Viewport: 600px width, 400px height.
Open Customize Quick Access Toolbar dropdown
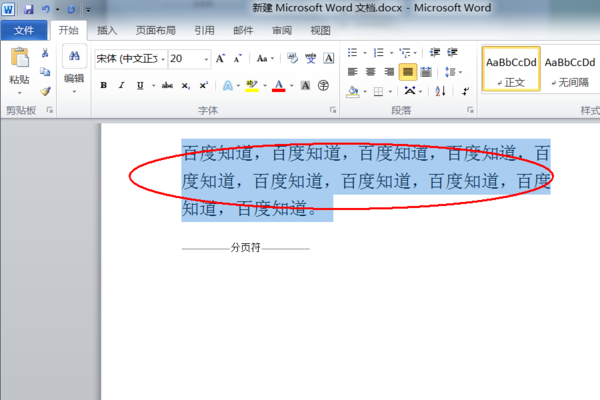pos(88,10)
